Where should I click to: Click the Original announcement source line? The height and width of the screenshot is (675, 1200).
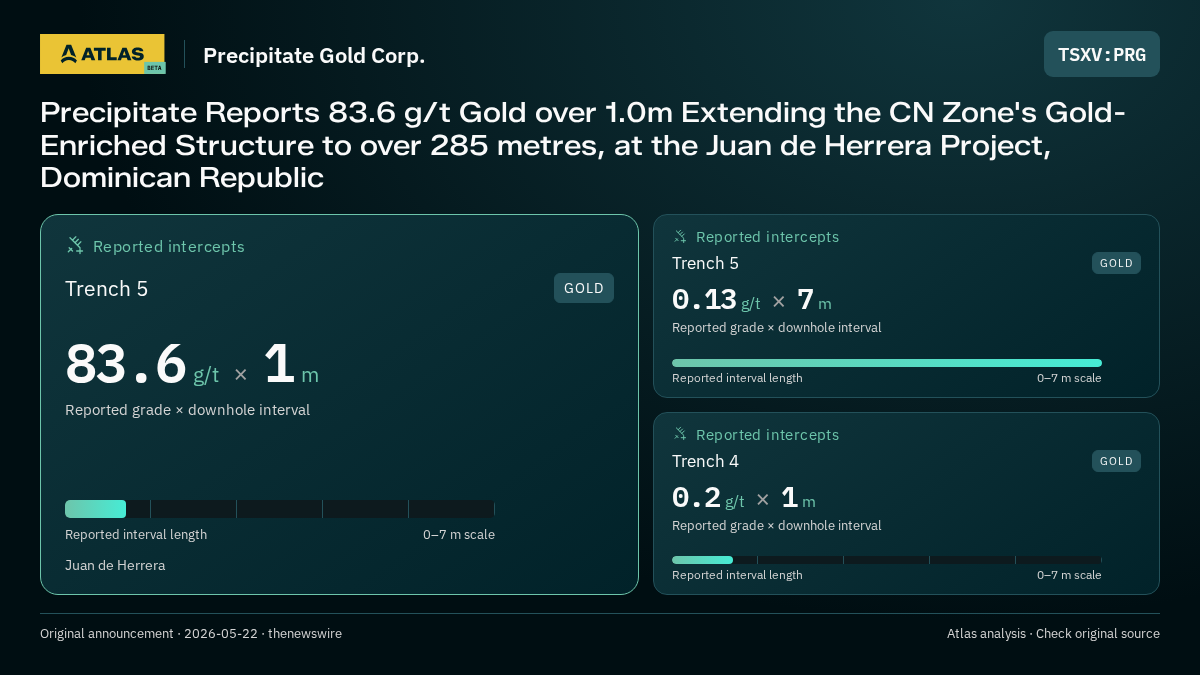(191, 634)
